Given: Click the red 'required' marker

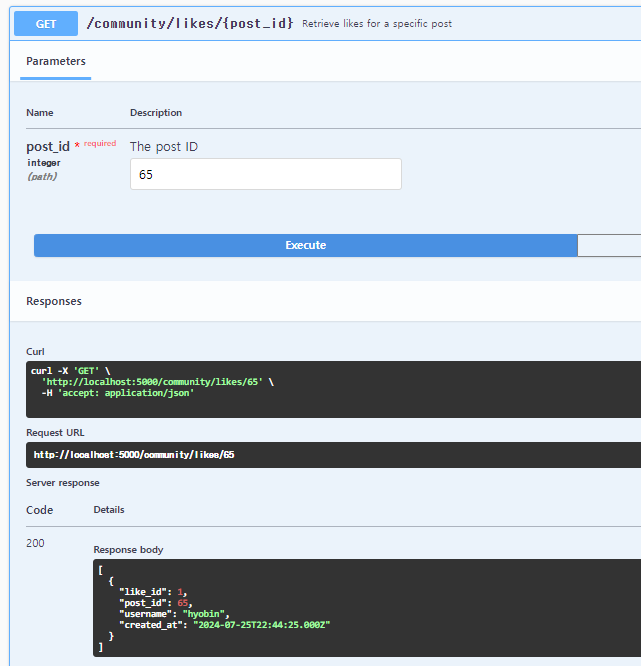Looking at the screenshot, I should [x=100, y=144].
